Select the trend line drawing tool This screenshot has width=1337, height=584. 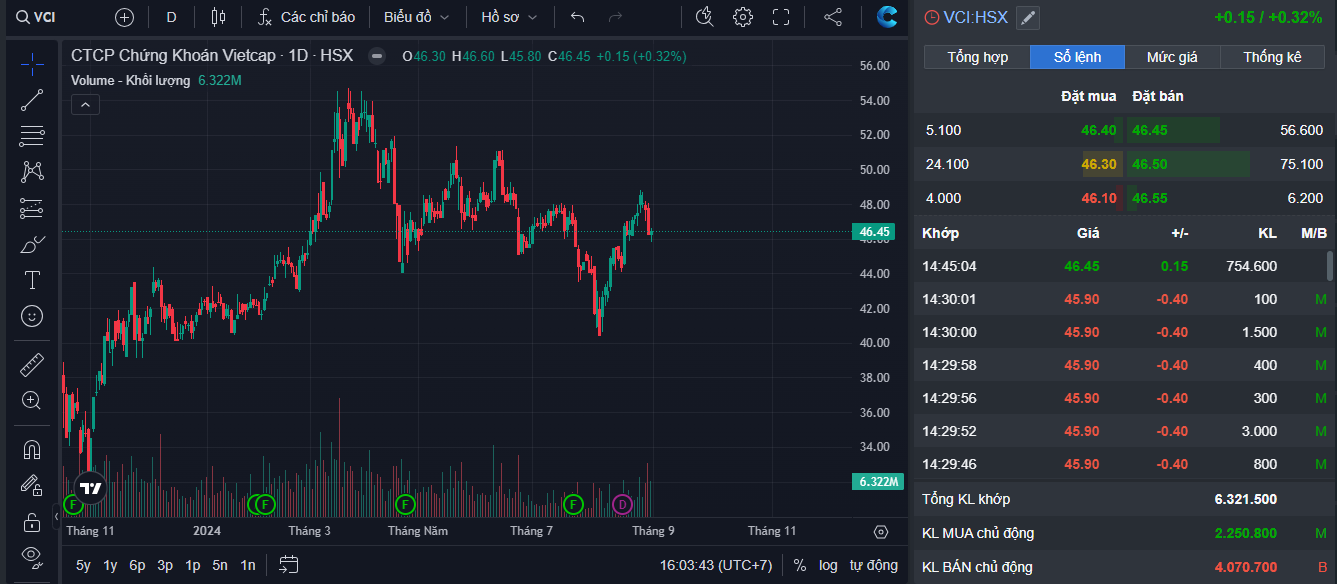click(x=32, y=99)
